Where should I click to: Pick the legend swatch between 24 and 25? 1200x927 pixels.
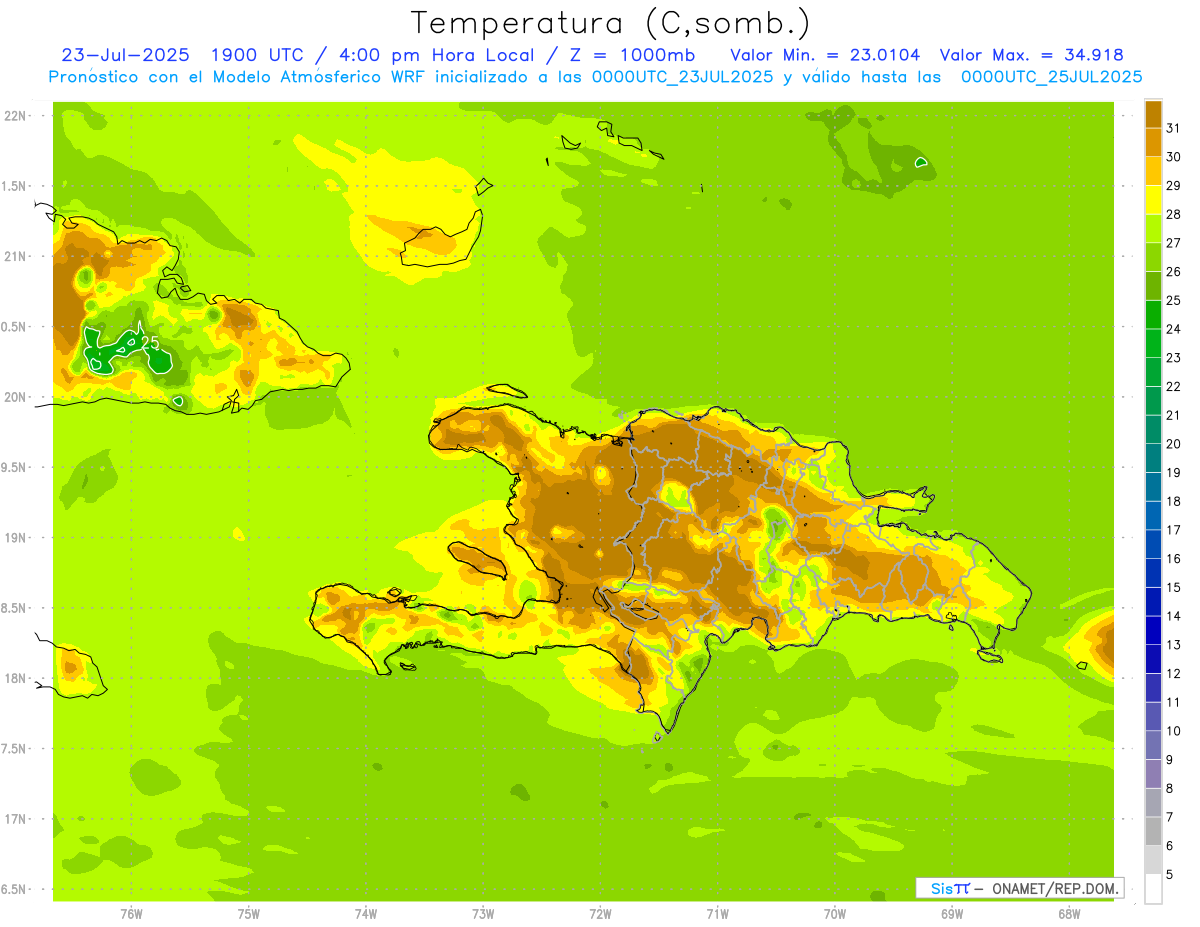tap(1153, 314)
